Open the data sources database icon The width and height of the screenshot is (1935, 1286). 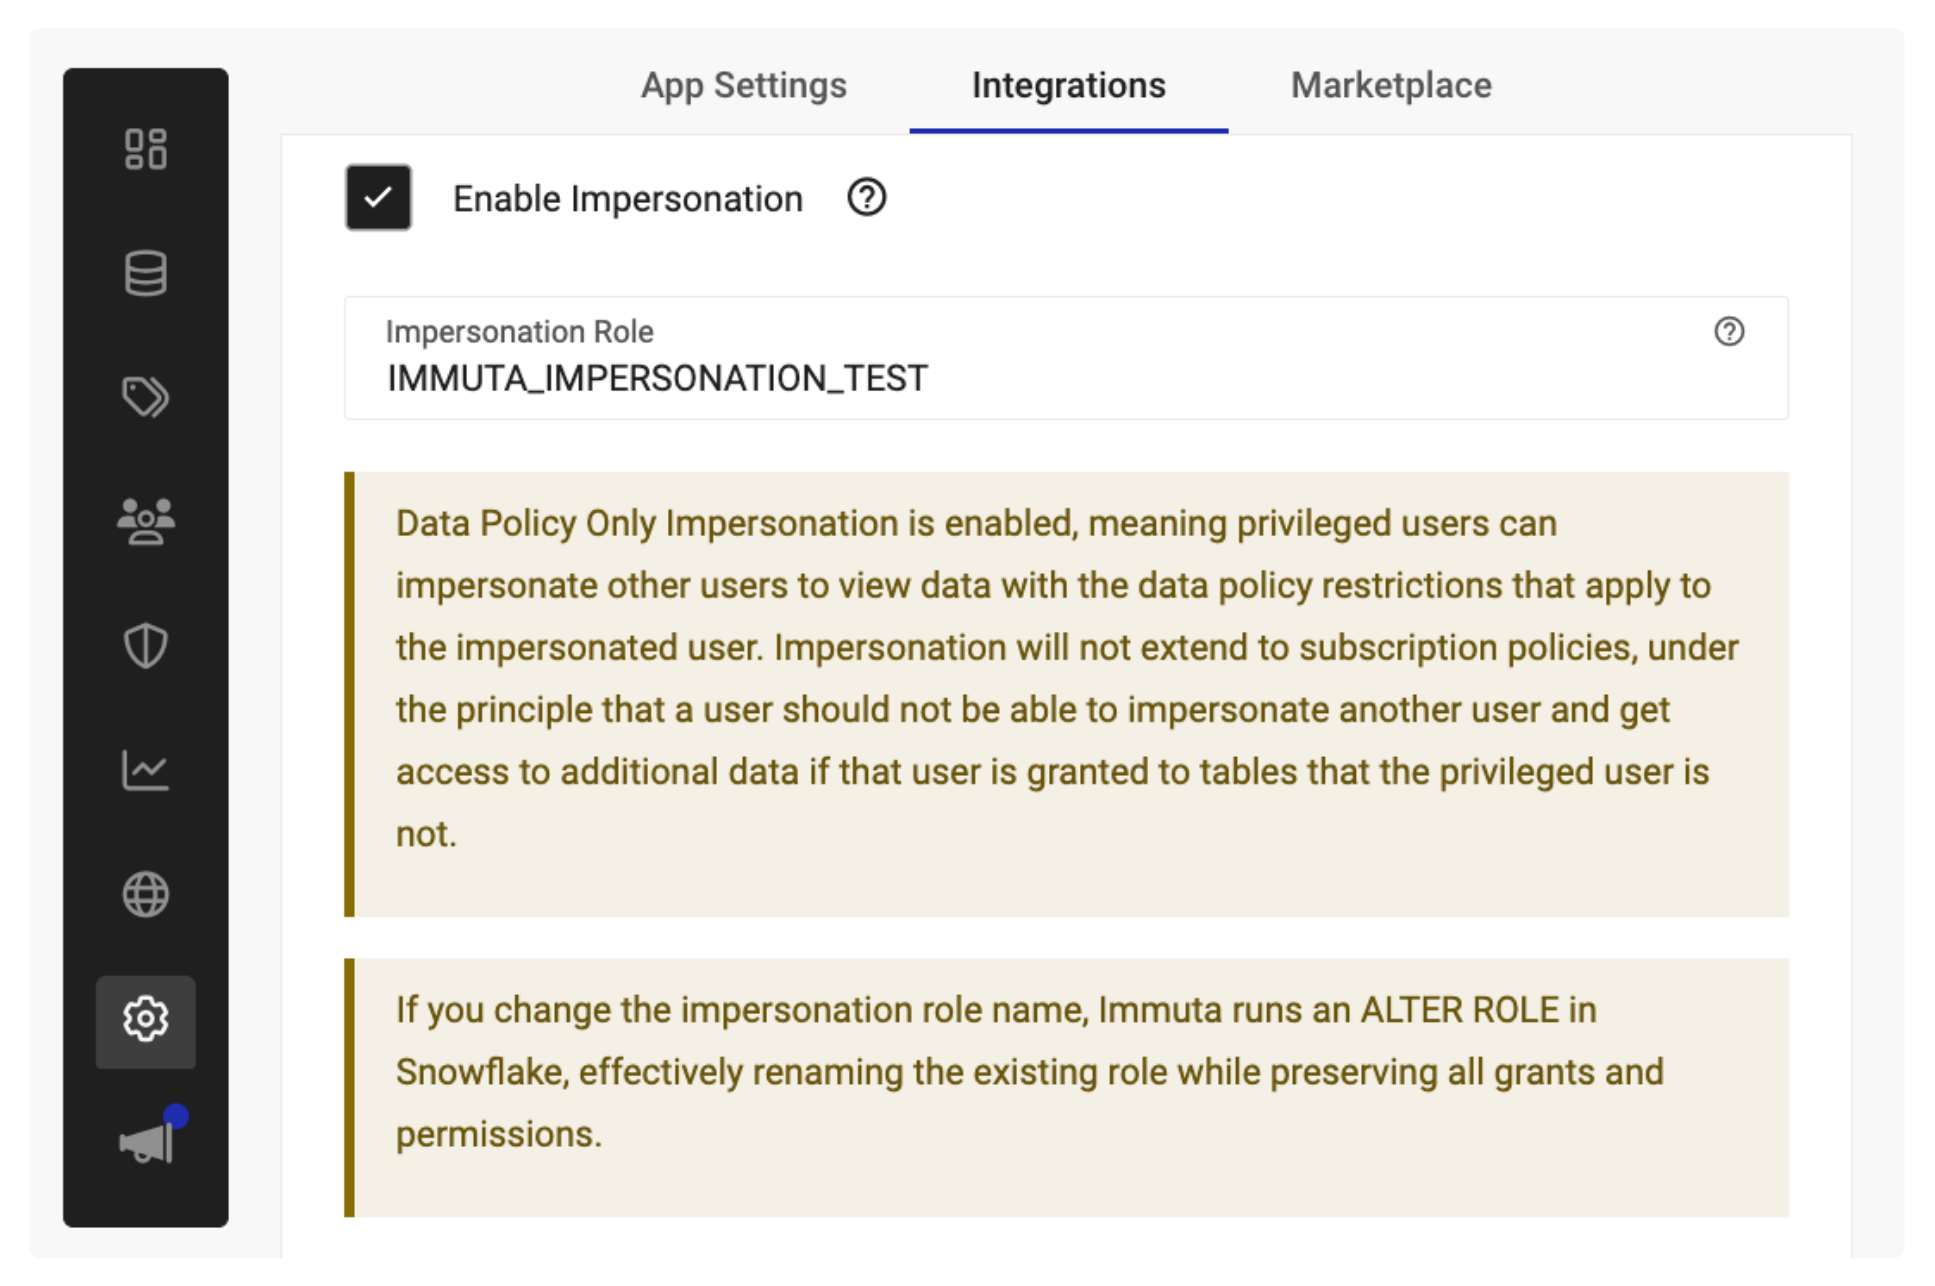tap(145, 273)
